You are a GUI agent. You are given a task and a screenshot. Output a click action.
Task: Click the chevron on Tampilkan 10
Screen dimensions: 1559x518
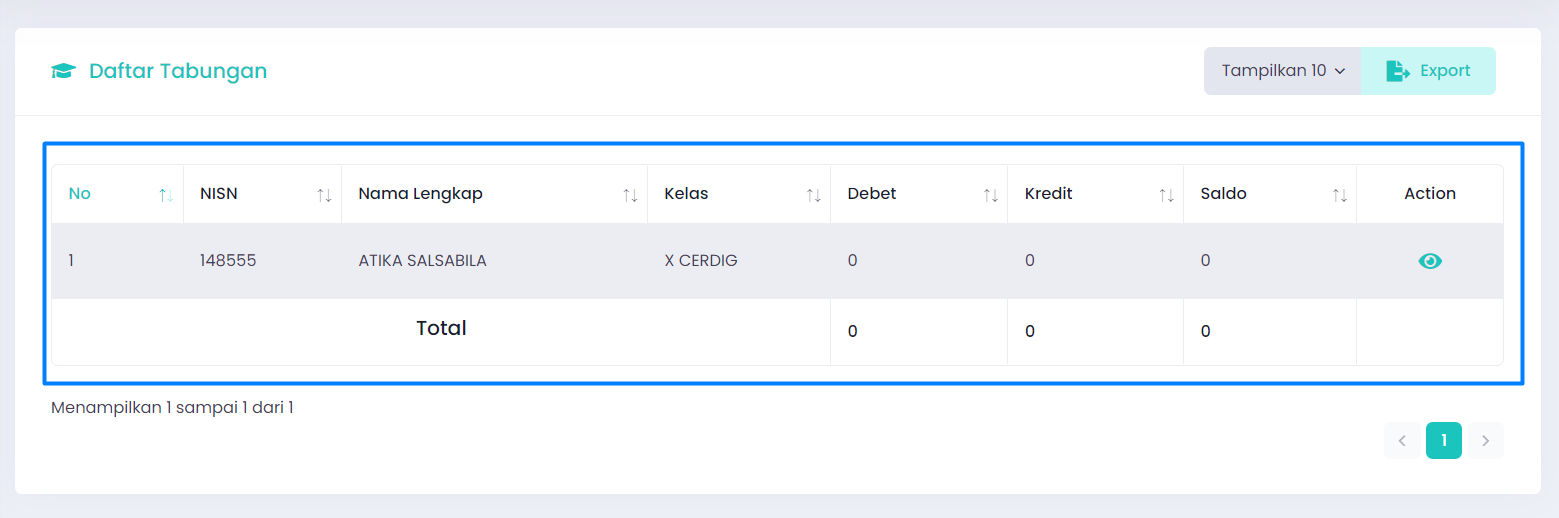[x=1340, y=71]
